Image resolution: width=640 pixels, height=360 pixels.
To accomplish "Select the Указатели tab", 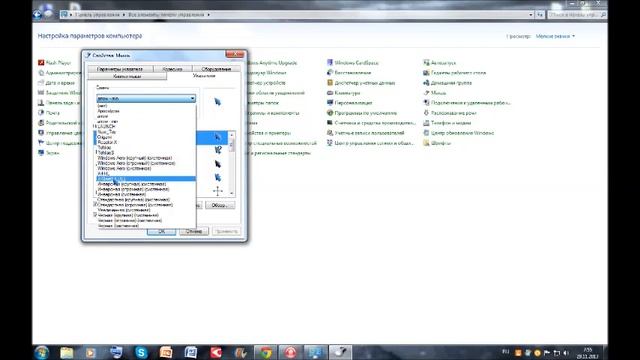I will (x=204, y=76).
